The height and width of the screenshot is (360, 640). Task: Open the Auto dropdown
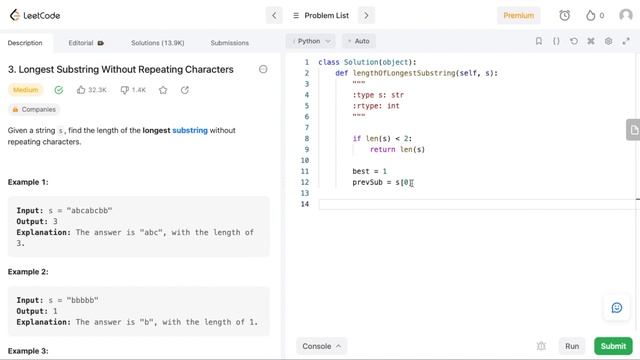[358, 41]
